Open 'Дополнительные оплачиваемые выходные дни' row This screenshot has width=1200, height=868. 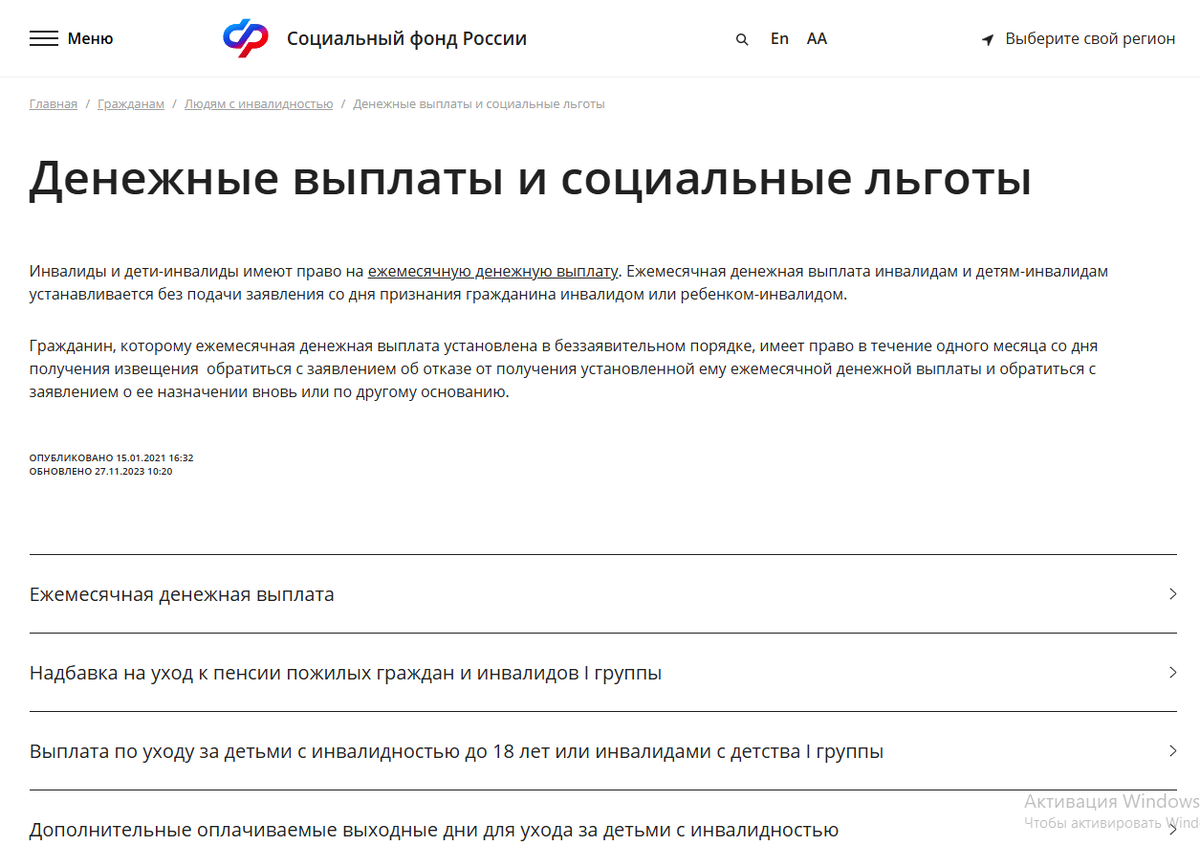pos(603,829)
